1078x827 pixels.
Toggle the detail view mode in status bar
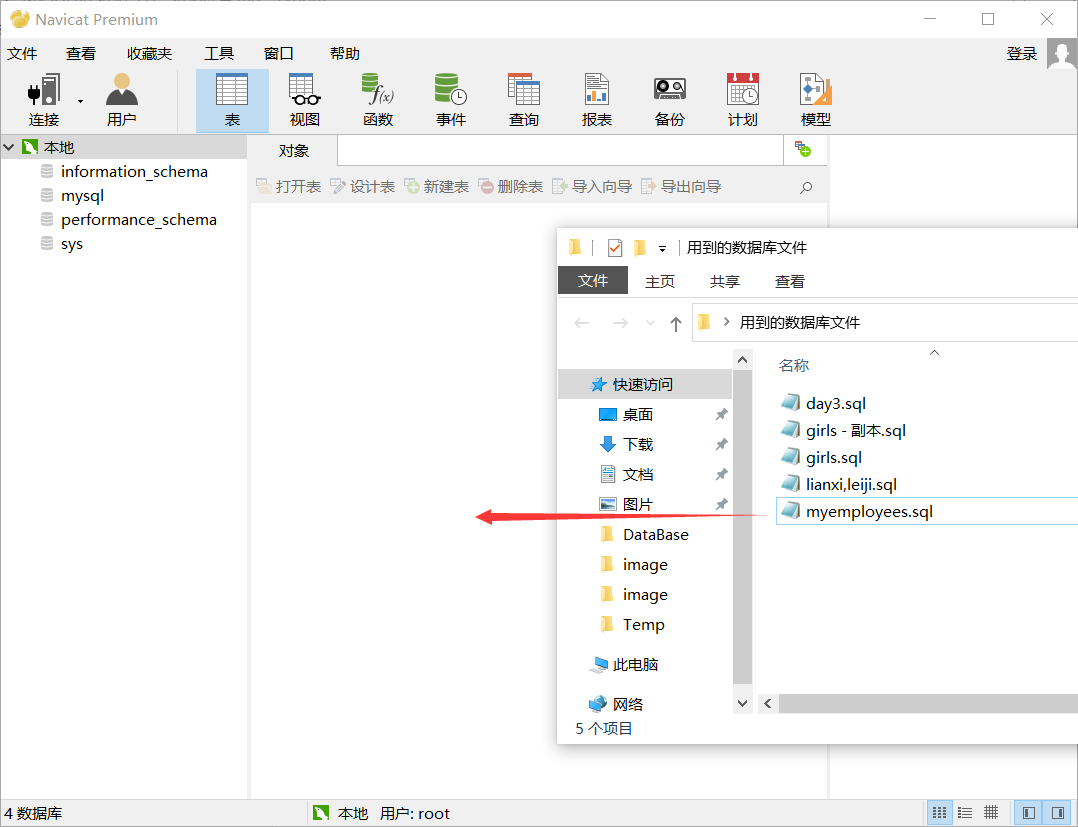pos(991,813)
